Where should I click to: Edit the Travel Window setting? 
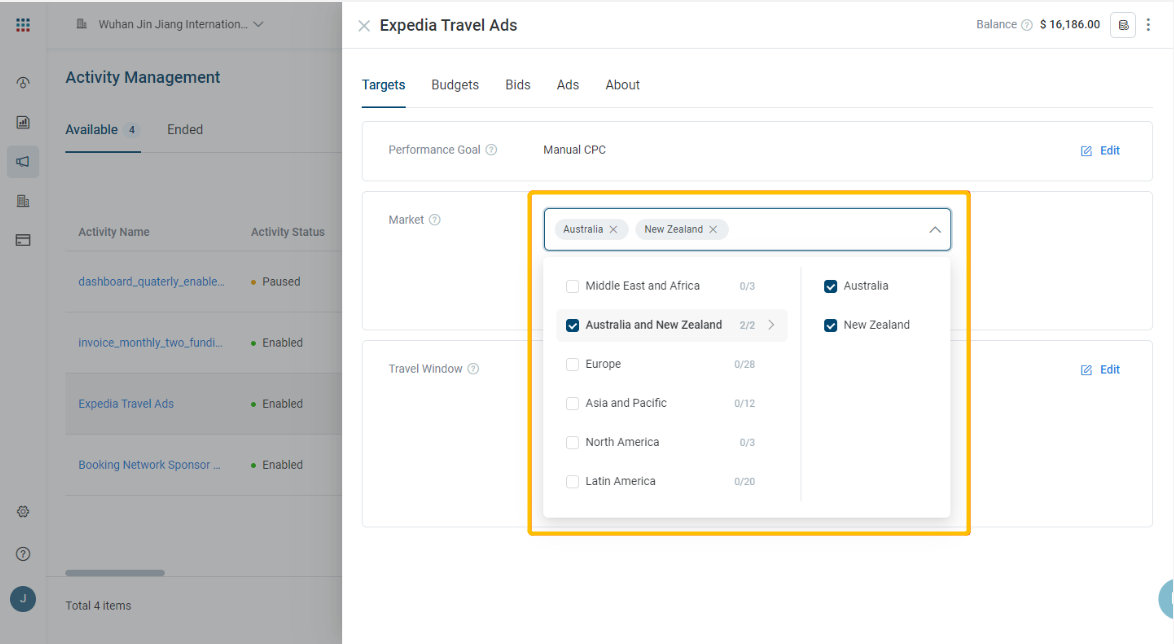[1100, 369]
